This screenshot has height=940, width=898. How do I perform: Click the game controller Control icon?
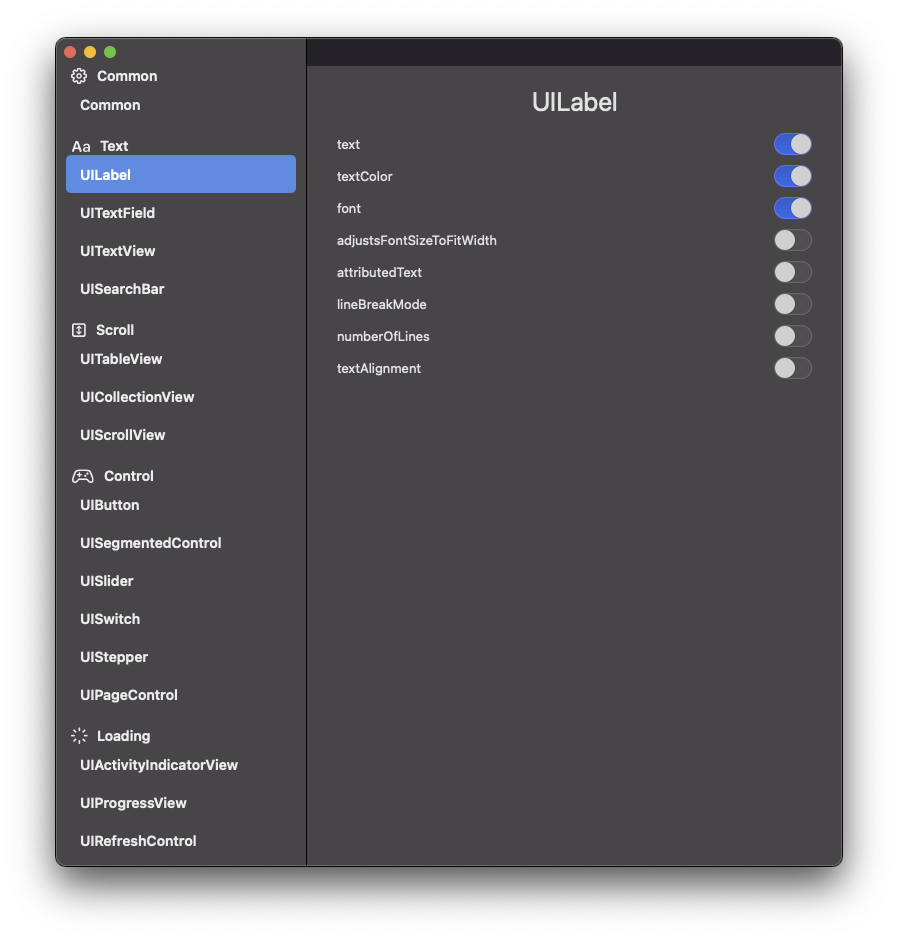[83, 476]
